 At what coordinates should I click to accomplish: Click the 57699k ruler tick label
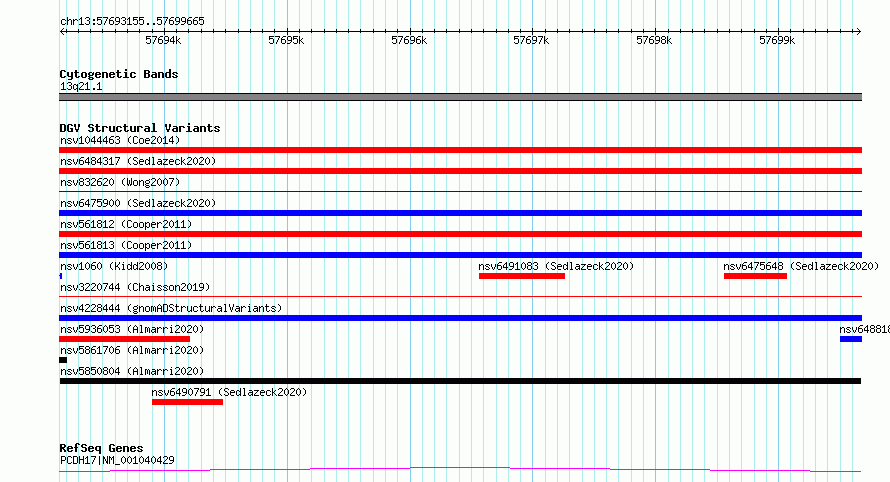tap(777, 40)
